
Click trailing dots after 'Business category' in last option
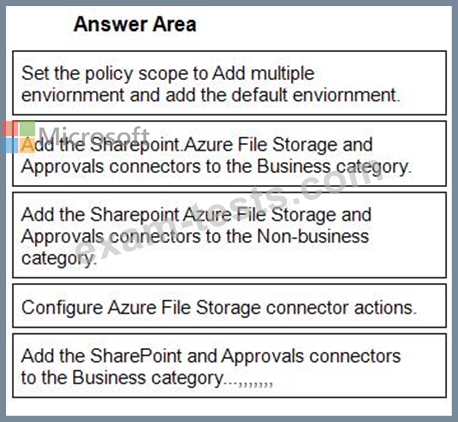tap(249, 383)
